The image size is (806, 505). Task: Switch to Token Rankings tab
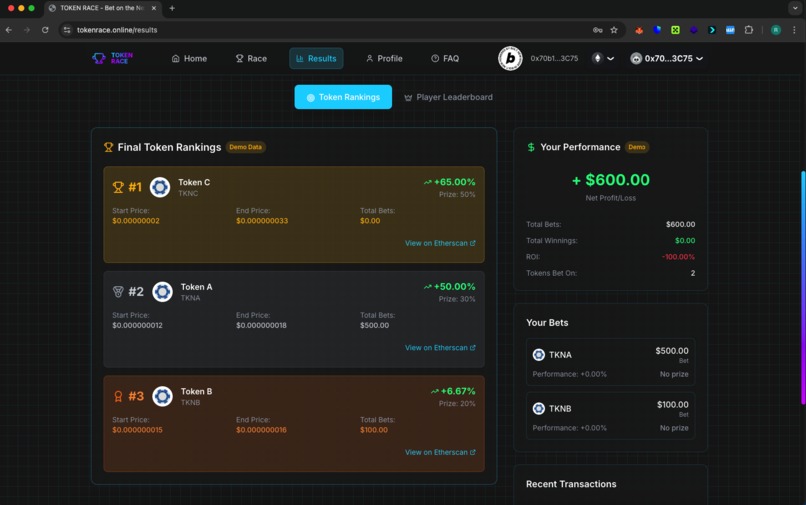coord(343,97)
